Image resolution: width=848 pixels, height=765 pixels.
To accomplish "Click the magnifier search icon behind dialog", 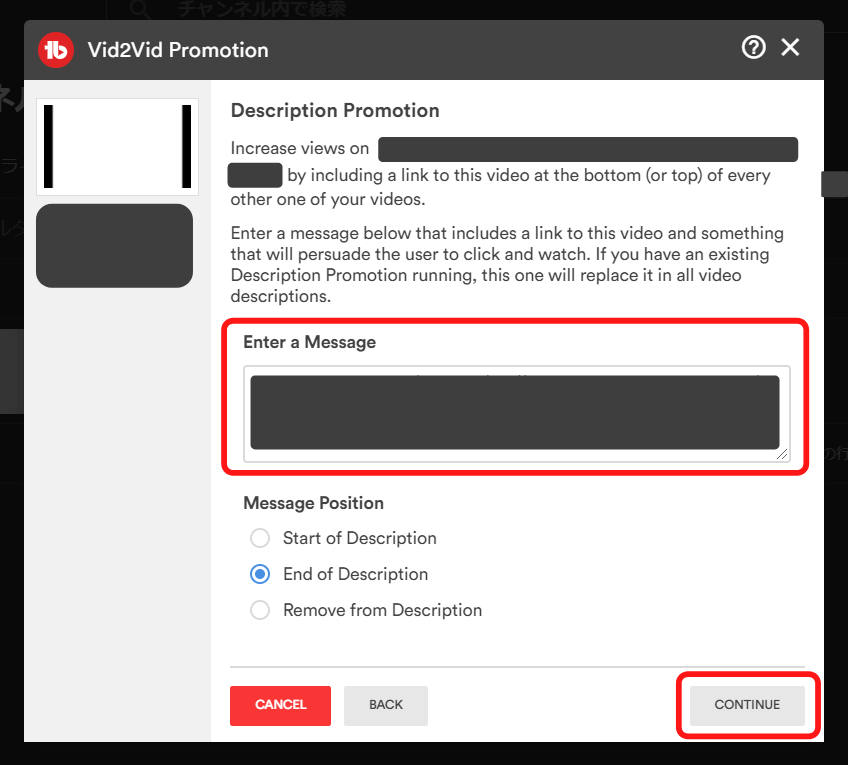I will 141,10.
